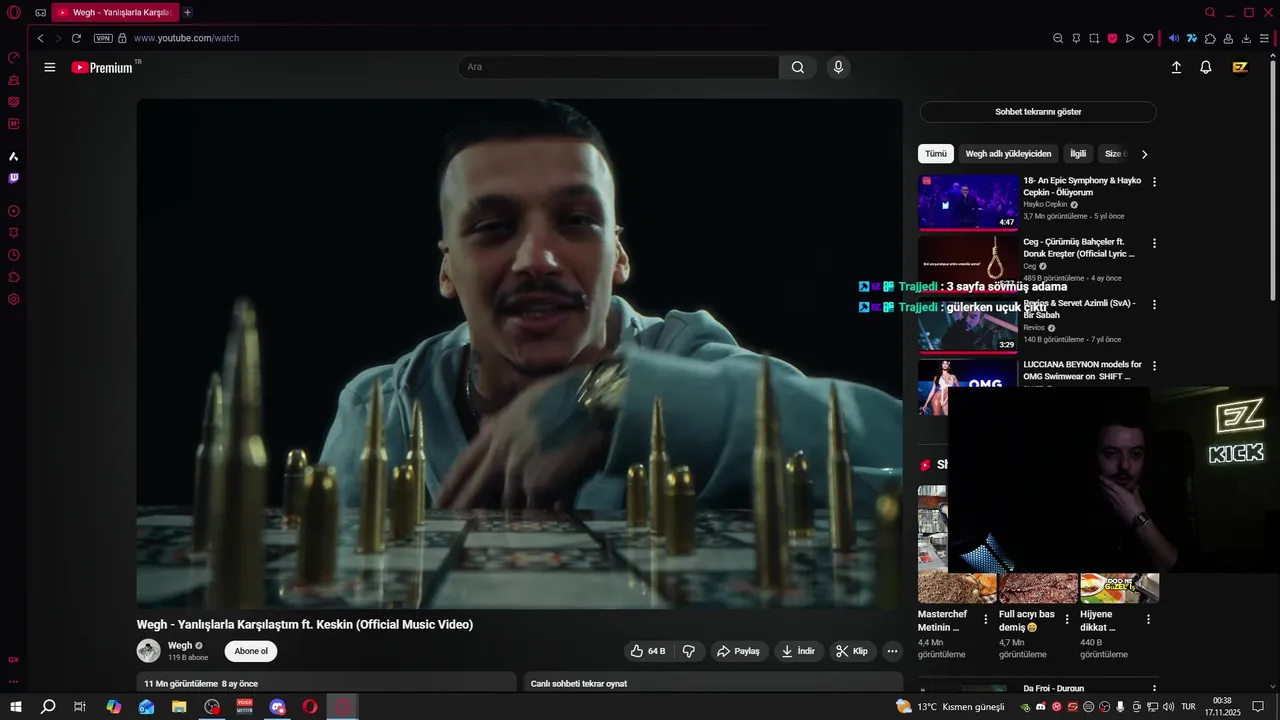Open Windows notification center icon
Image resolution: width=1280 pixels, height=720 pixels.
click(x=1259, y=707)
